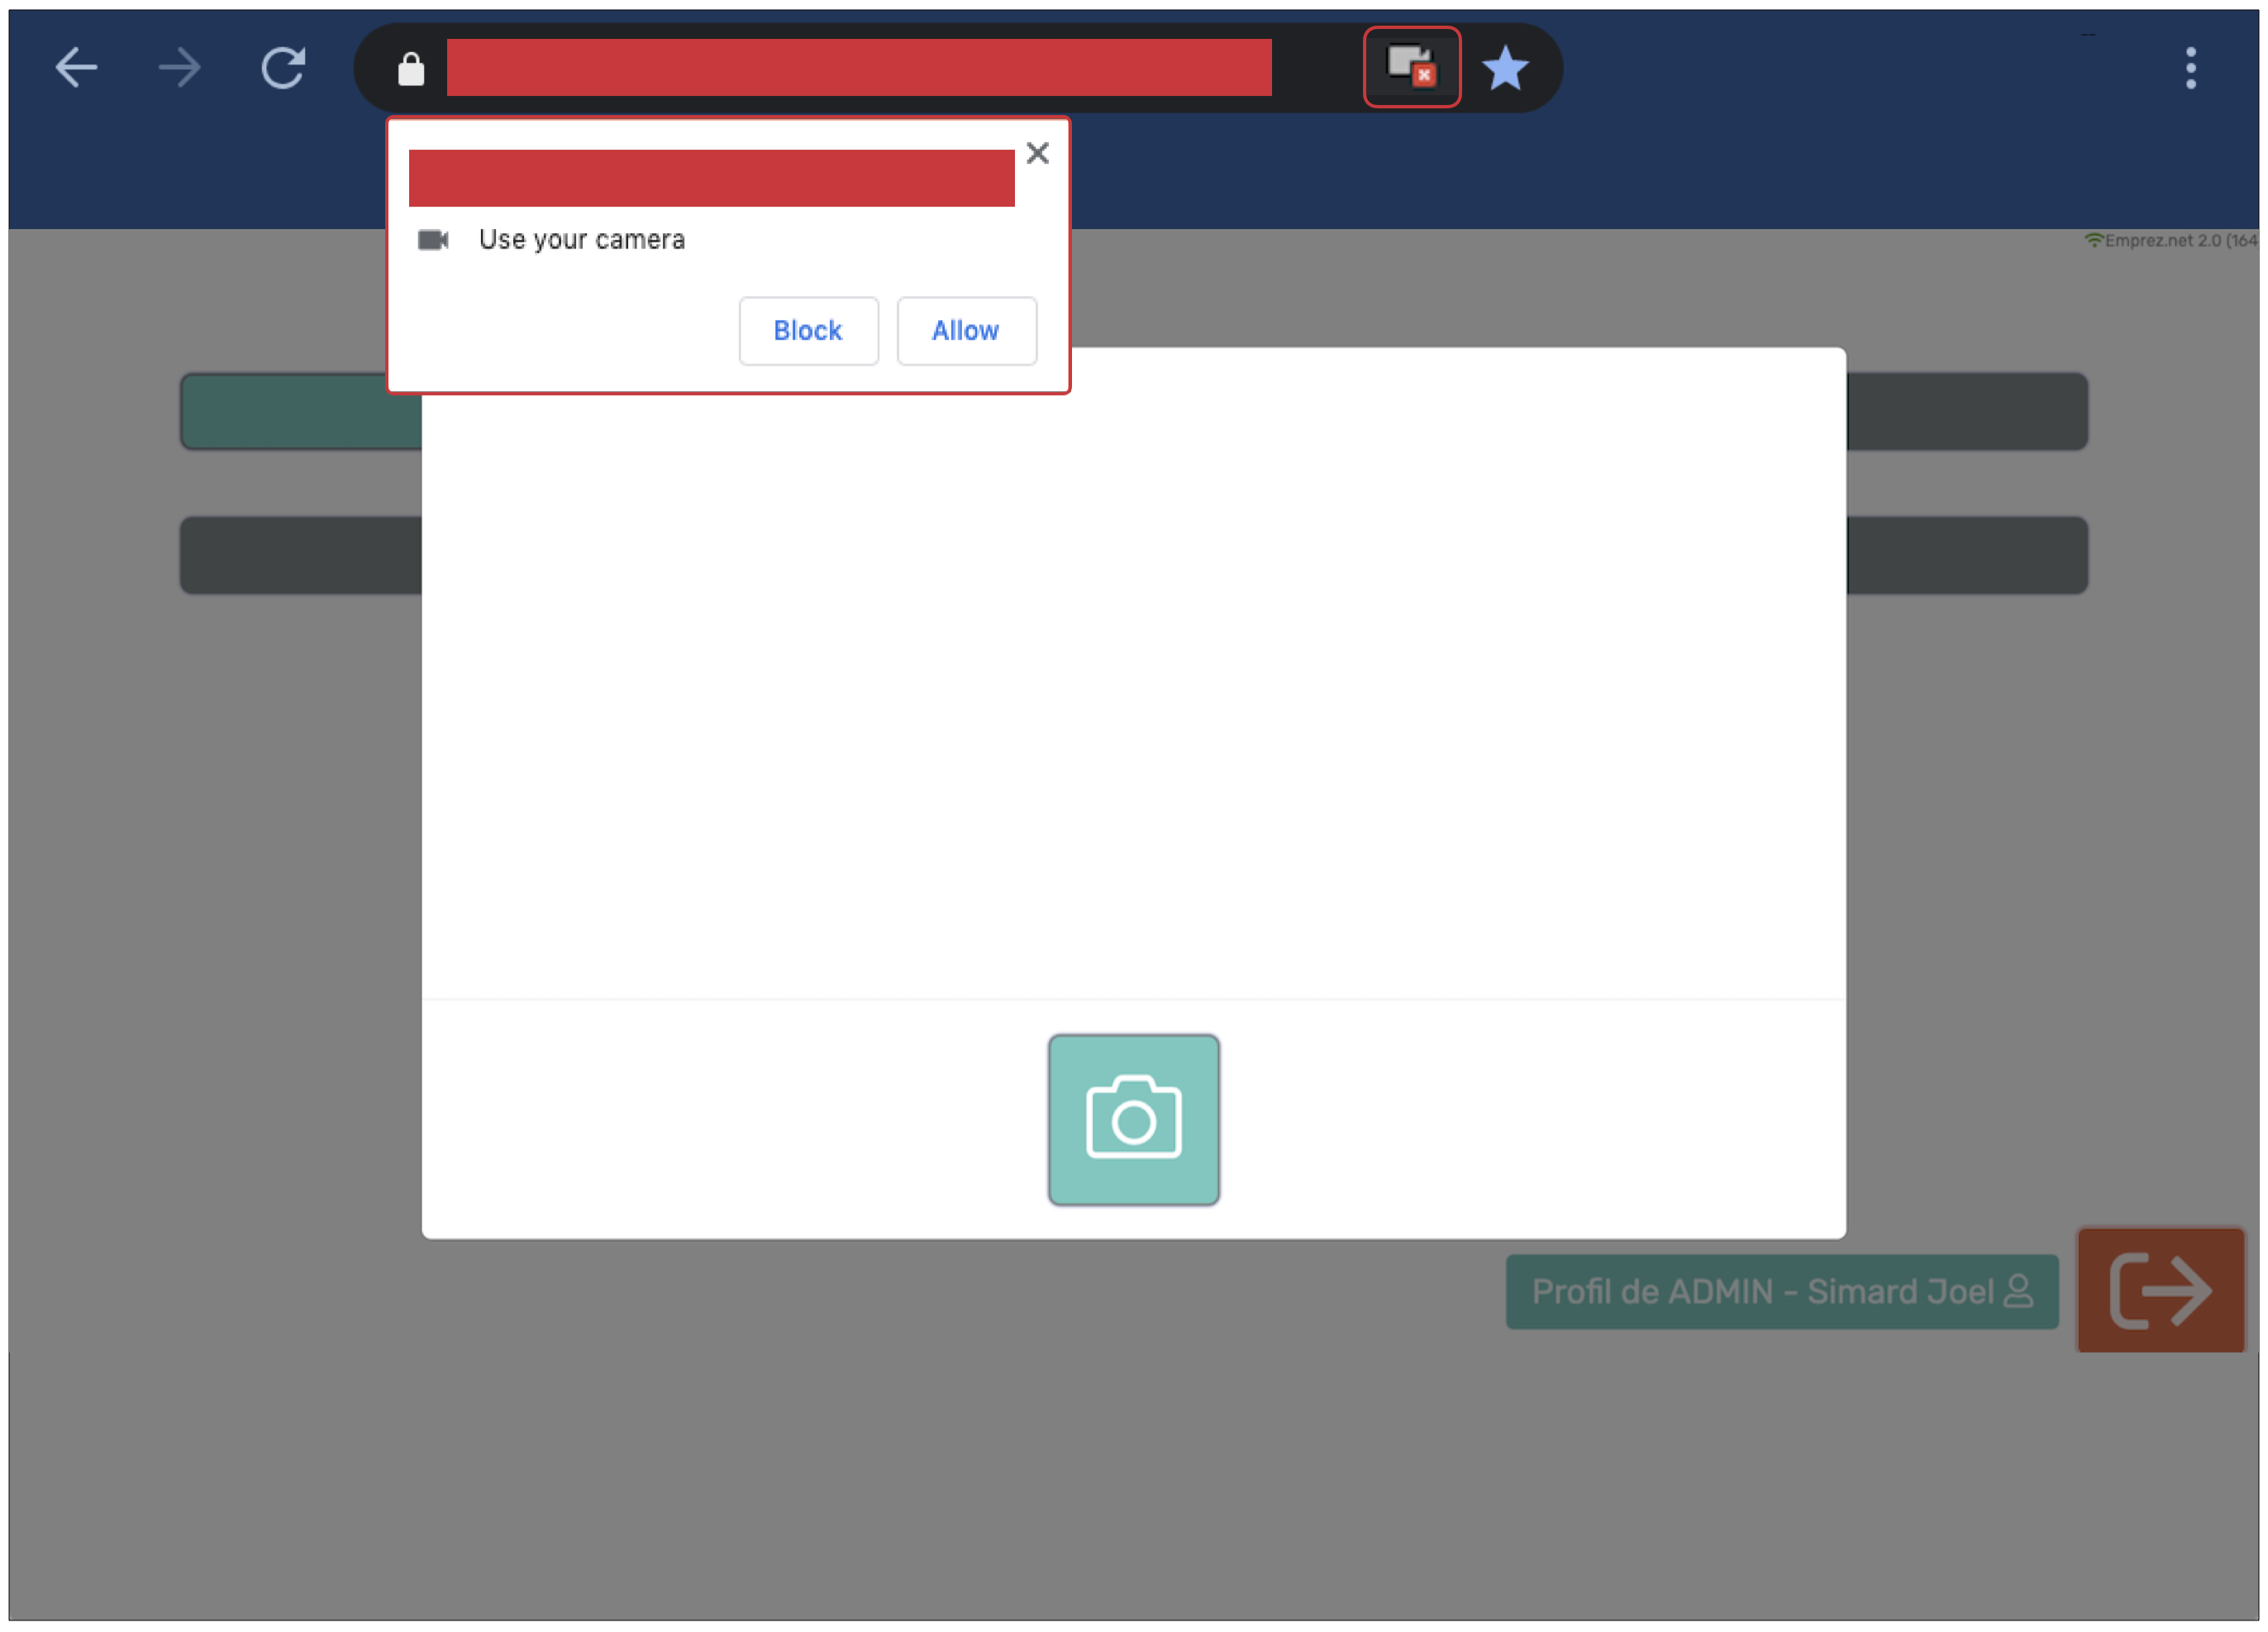Take a photo with the teal camera button

pyautogui.click(x=1133, y=1119)
